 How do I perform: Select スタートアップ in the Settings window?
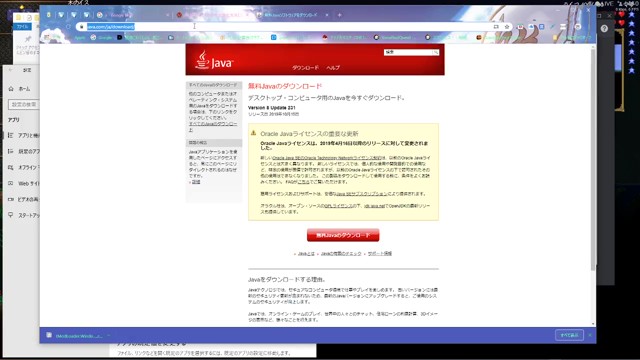pyautogui.click(x=23, y=215)
